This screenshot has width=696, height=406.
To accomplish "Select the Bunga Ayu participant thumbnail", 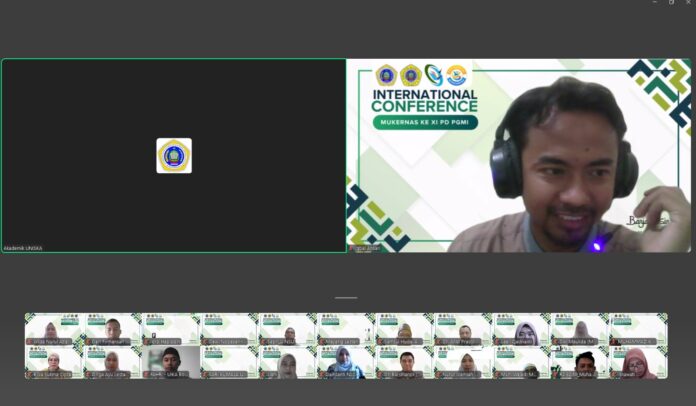I will click(x=112, y=363).
